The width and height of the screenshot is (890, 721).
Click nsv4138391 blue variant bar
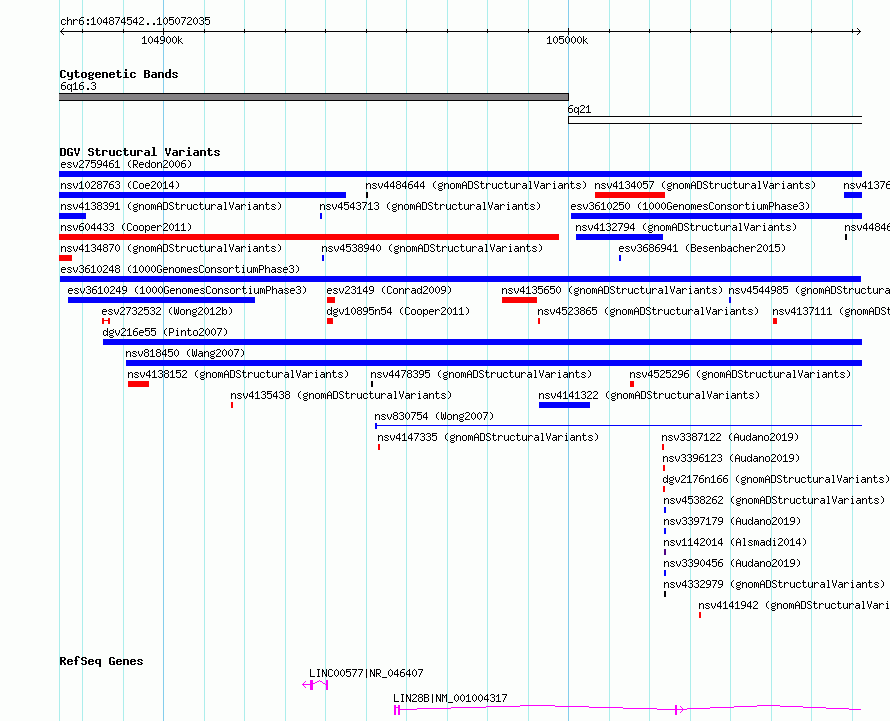[x=73, y=216]
